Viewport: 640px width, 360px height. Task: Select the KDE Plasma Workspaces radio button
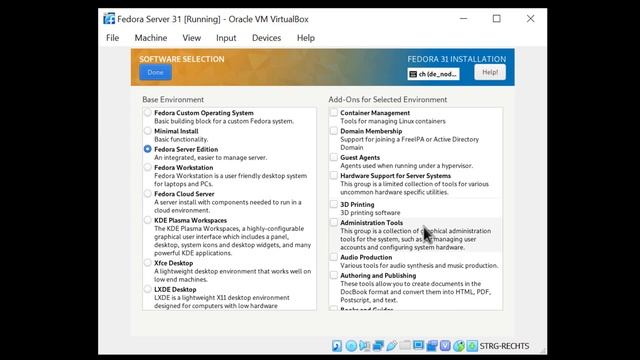pyautogui.click(x=148, y=220)
